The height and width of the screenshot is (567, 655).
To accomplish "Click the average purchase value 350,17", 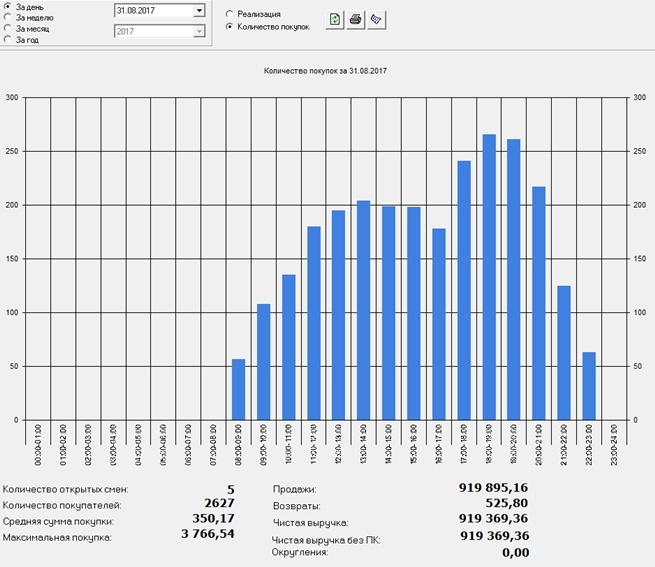I will [213, 519].
